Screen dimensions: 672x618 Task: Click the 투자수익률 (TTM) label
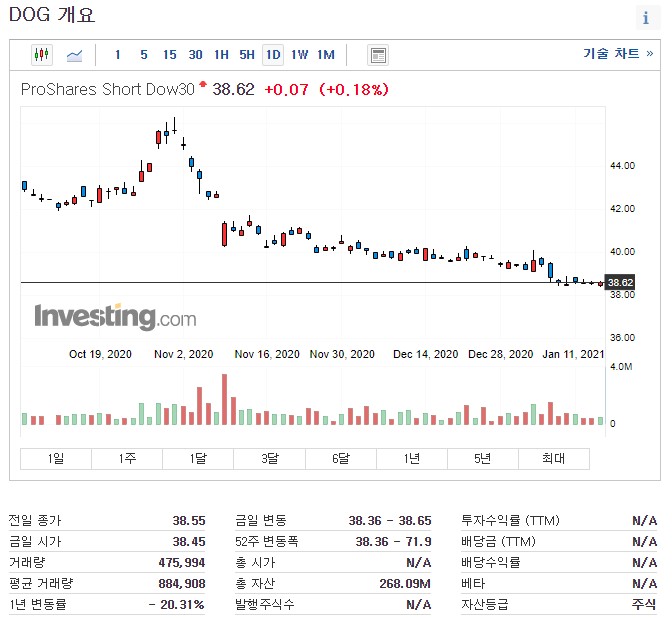coord(510,521)
